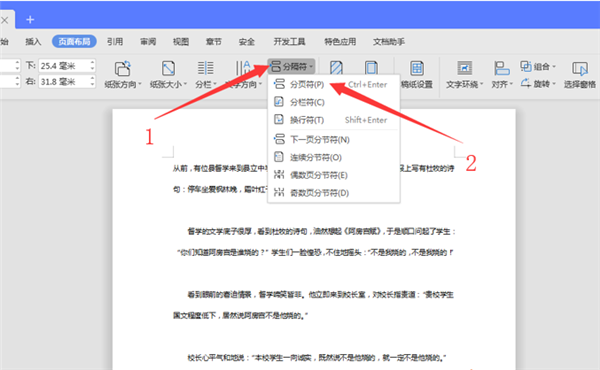Switch to the 插入 tab
This screenshot has width=600, height=370.
(x=33, y=41)
